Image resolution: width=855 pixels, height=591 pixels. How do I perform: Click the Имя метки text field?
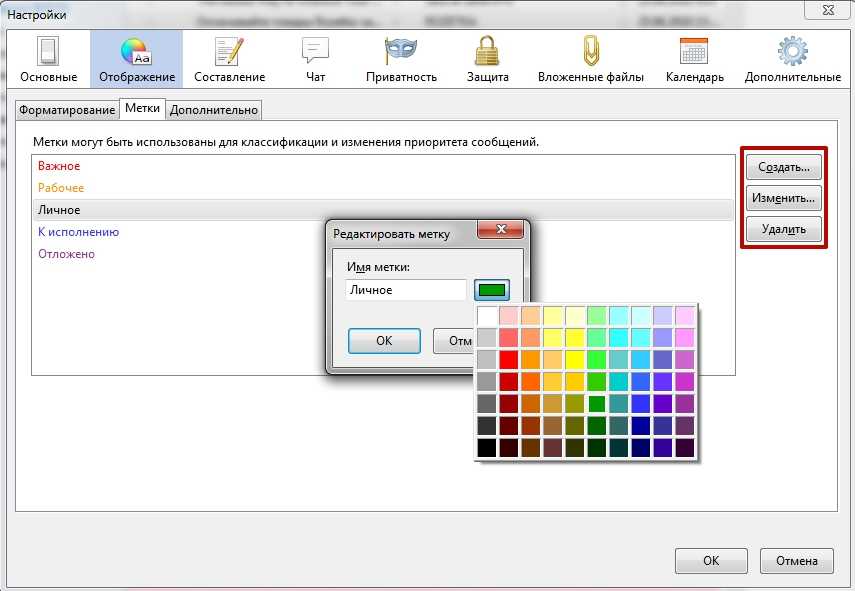tap(406, 290)
